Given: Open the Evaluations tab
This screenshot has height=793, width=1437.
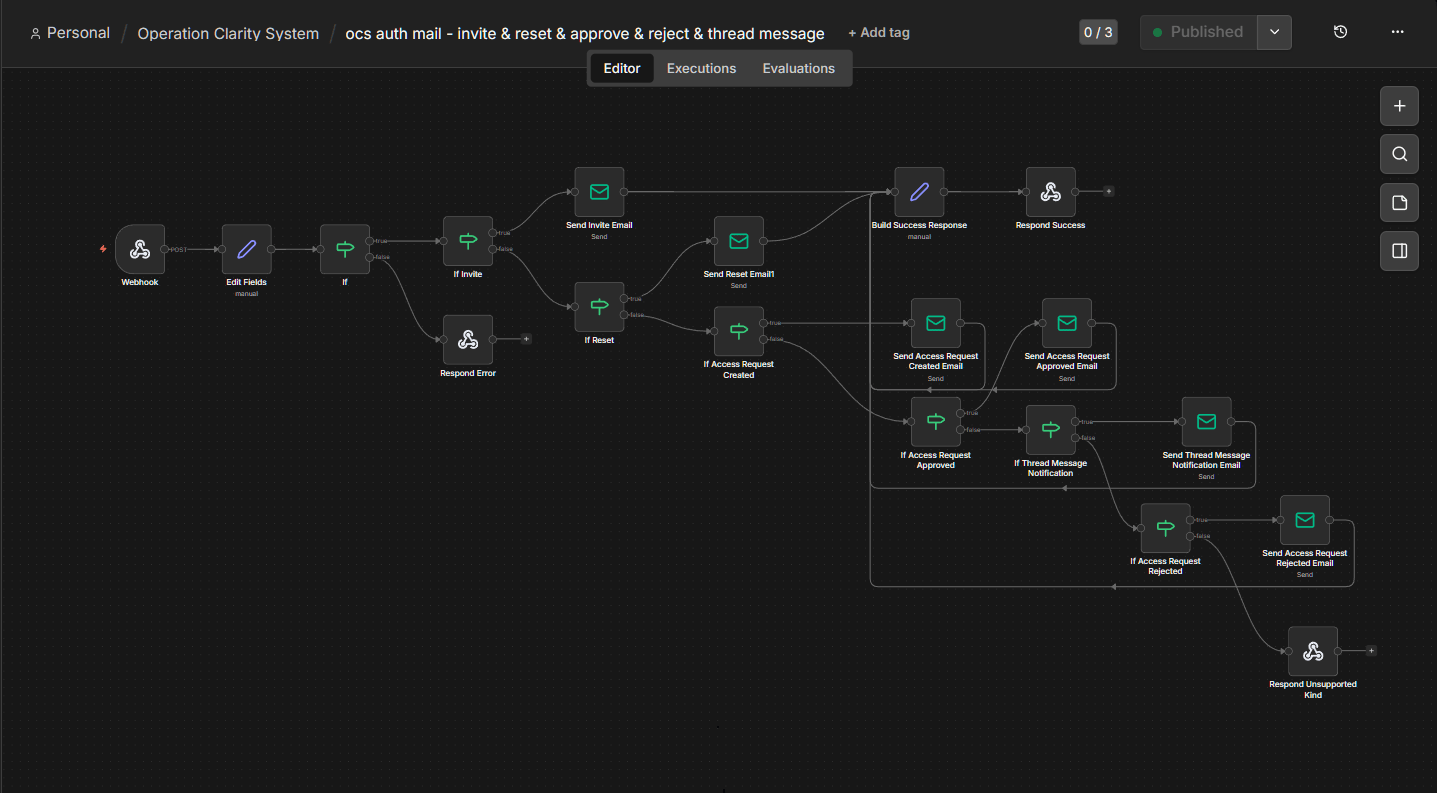Looking at the screenshot, I should (798, 67).
